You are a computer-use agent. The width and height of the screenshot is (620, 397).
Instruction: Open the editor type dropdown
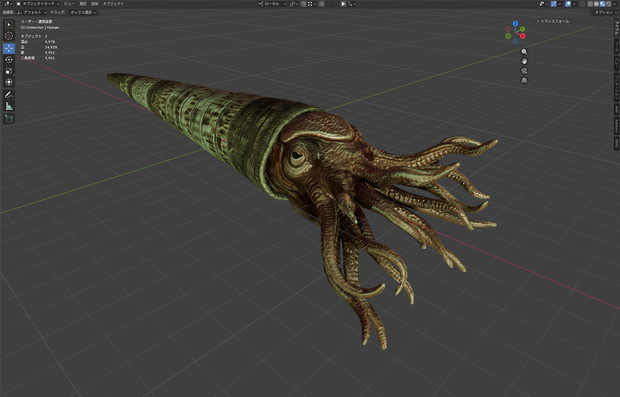point(8,4)
